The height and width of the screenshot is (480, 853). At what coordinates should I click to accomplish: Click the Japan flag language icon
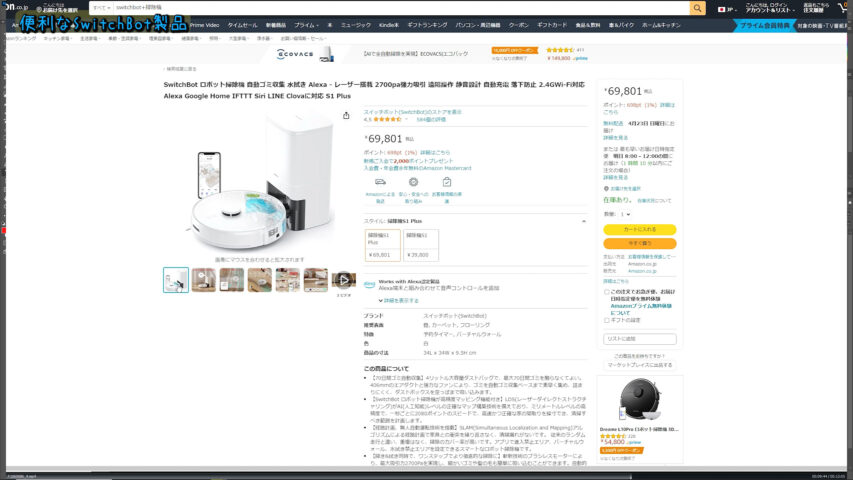pos(723,8)
